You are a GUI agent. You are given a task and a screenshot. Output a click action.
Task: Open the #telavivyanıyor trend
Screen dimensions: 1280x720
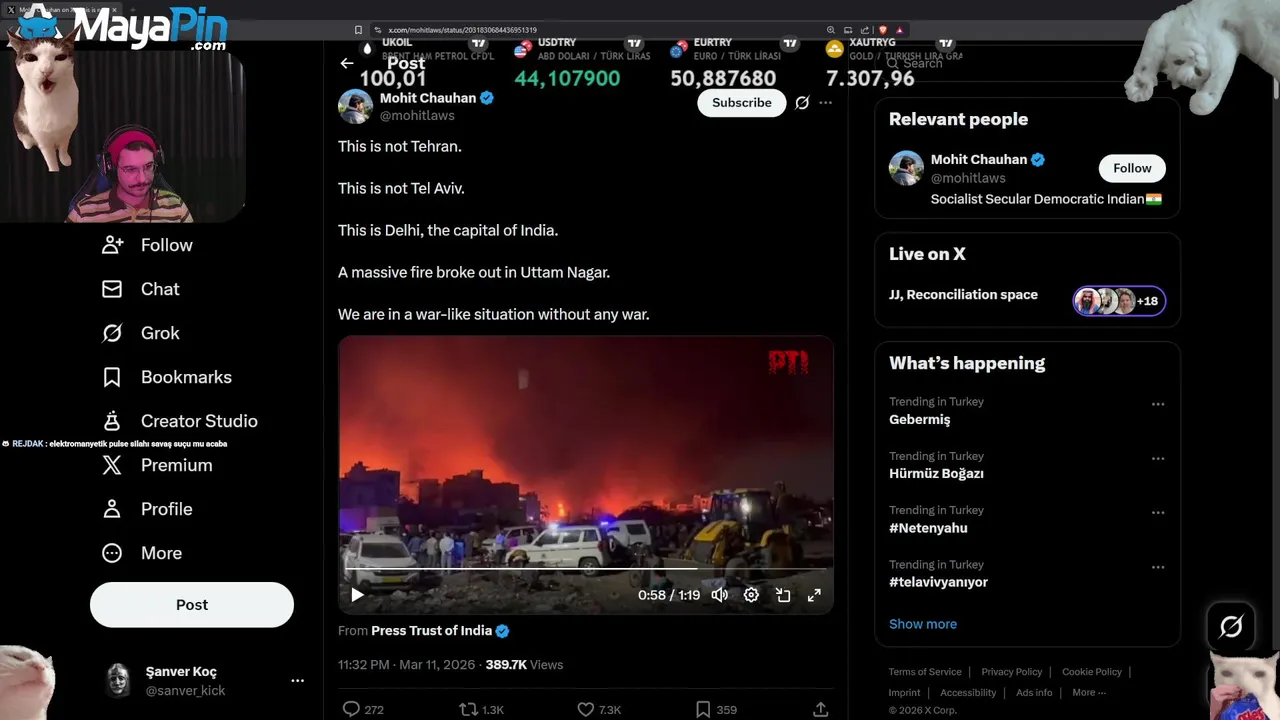(938, 582)
